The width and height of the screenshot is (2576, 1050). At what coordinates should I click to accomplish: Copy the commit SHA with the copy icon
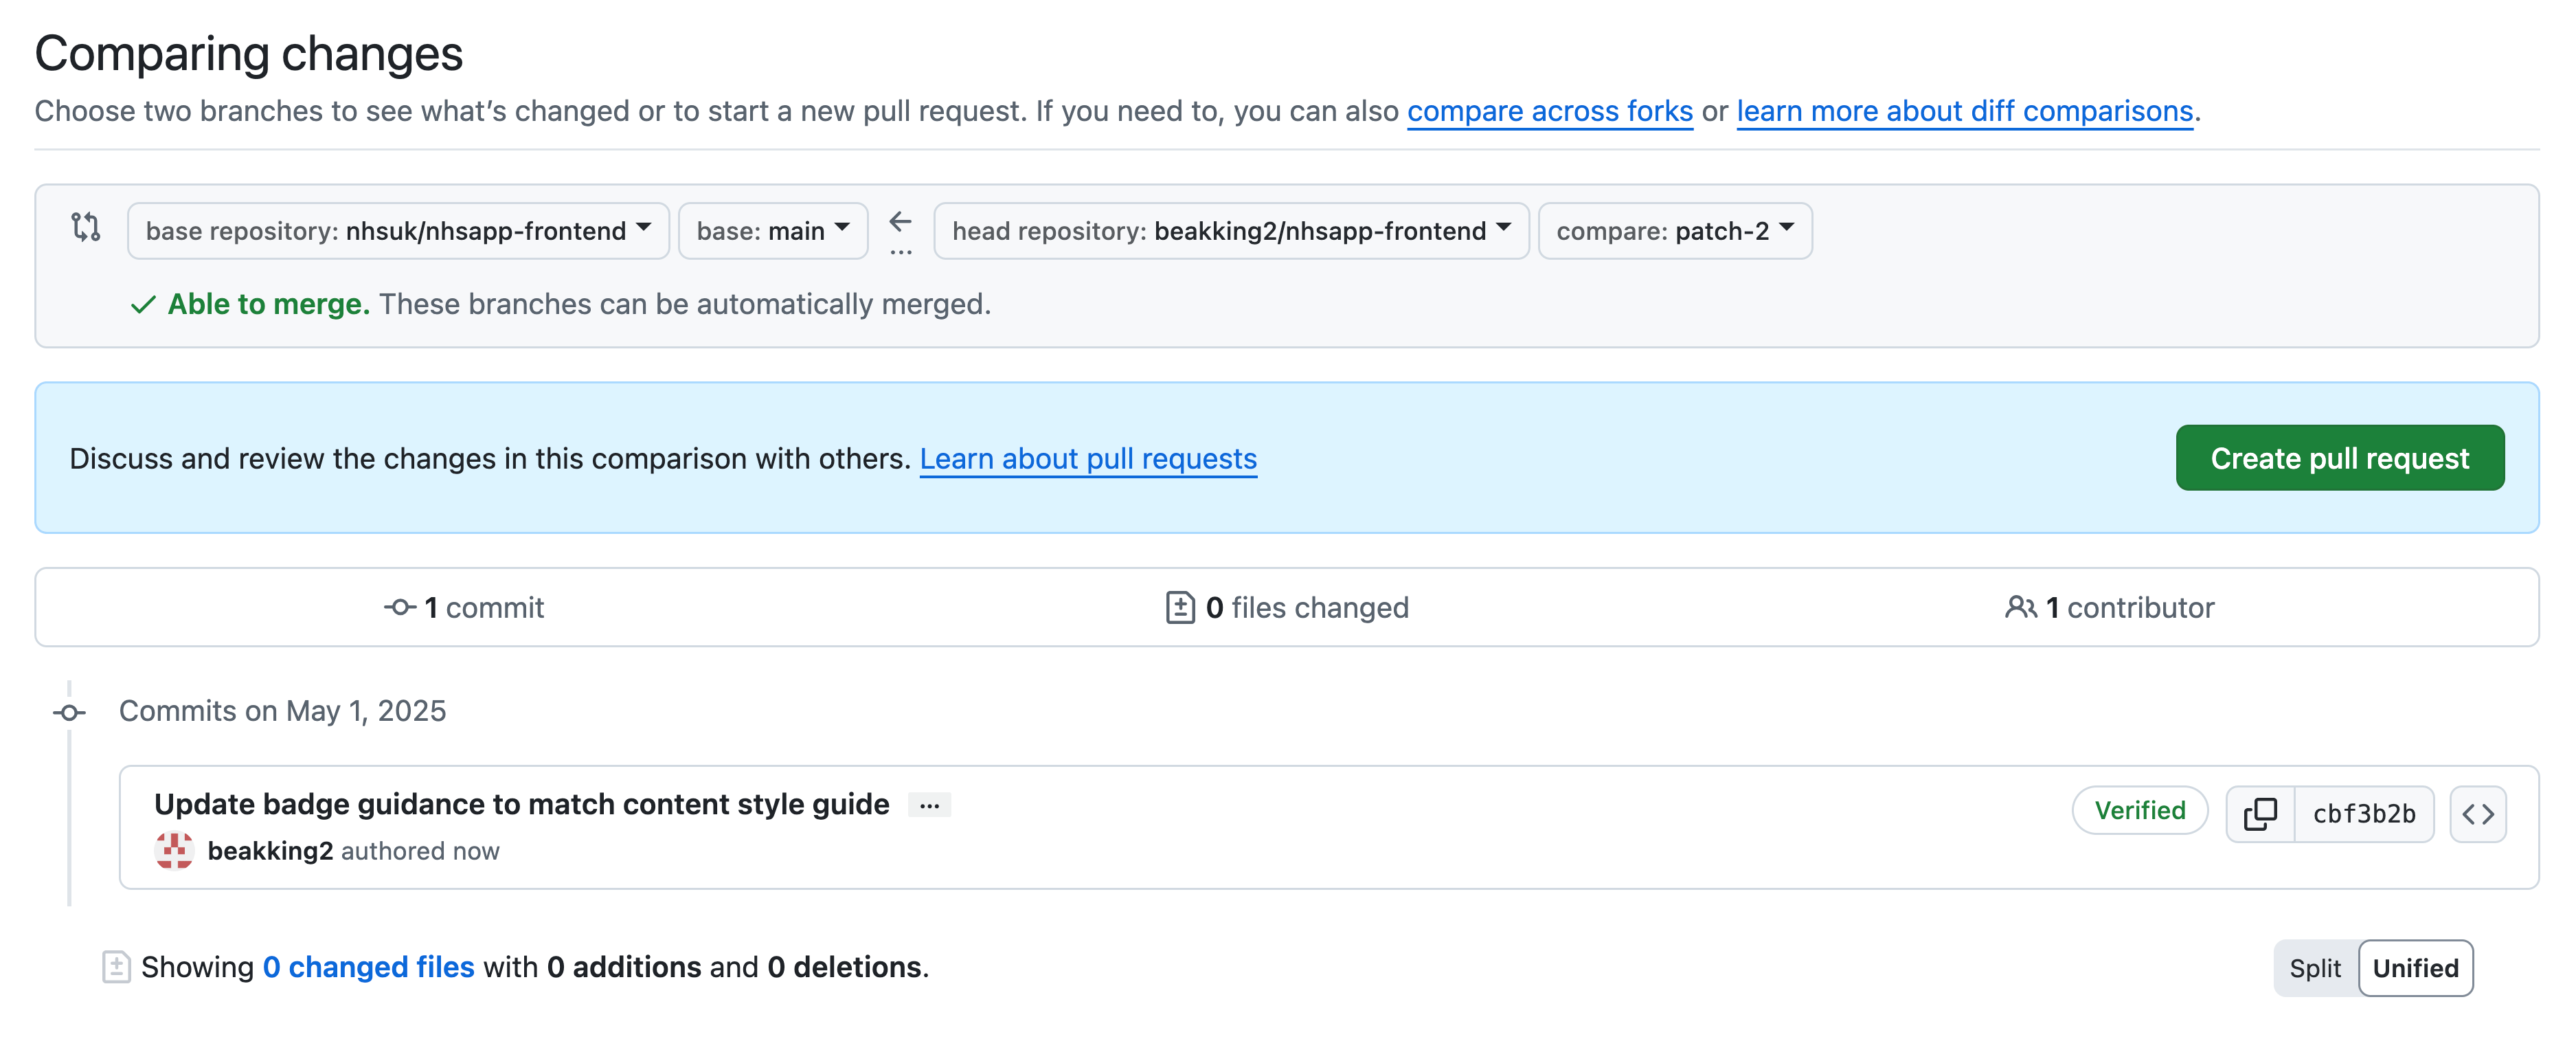pyautogui.click(x=2261, y=813)
